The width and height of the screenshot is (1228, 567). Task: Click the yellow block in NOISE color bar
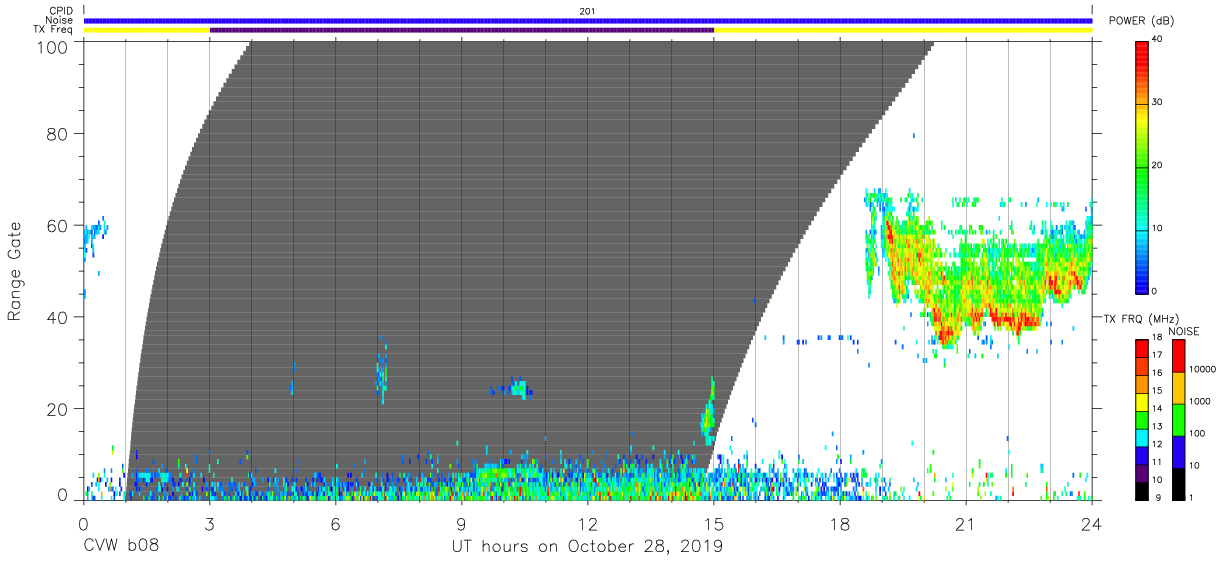[1178, 387]
